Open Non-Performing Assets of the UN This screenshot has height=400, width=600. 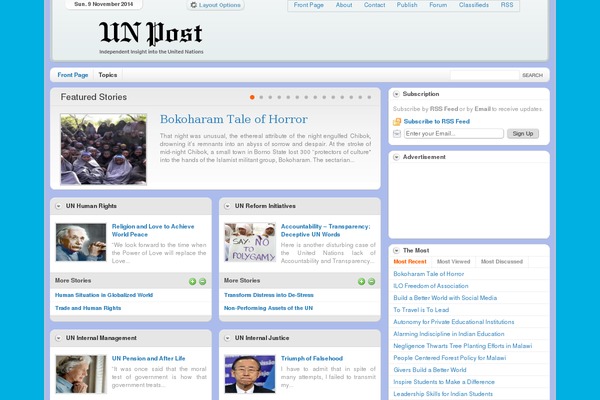tap(268, 308)
